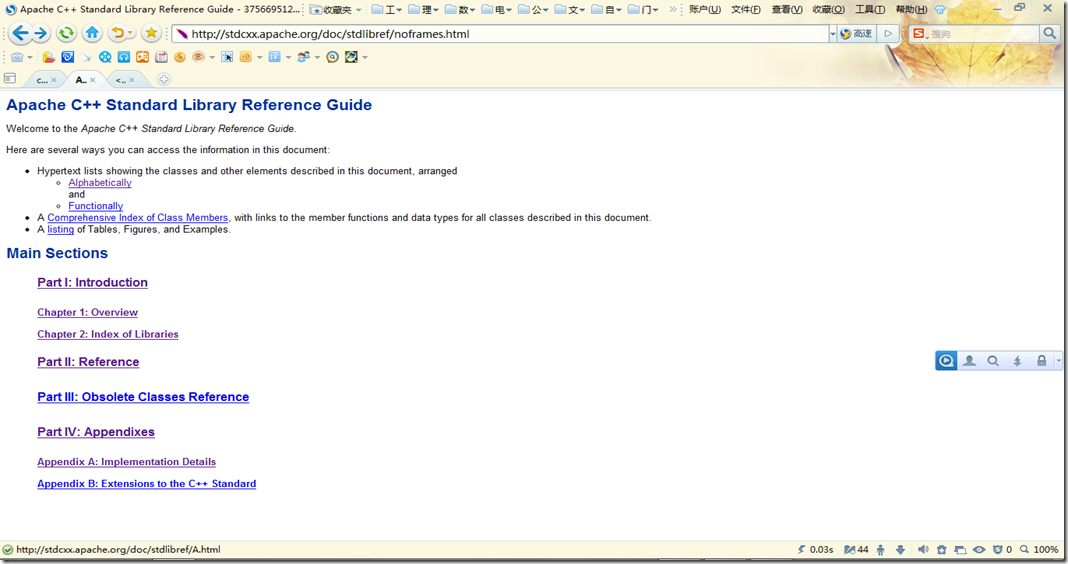
Task: Open the 账户(U) menu
Action: point(704,10)
